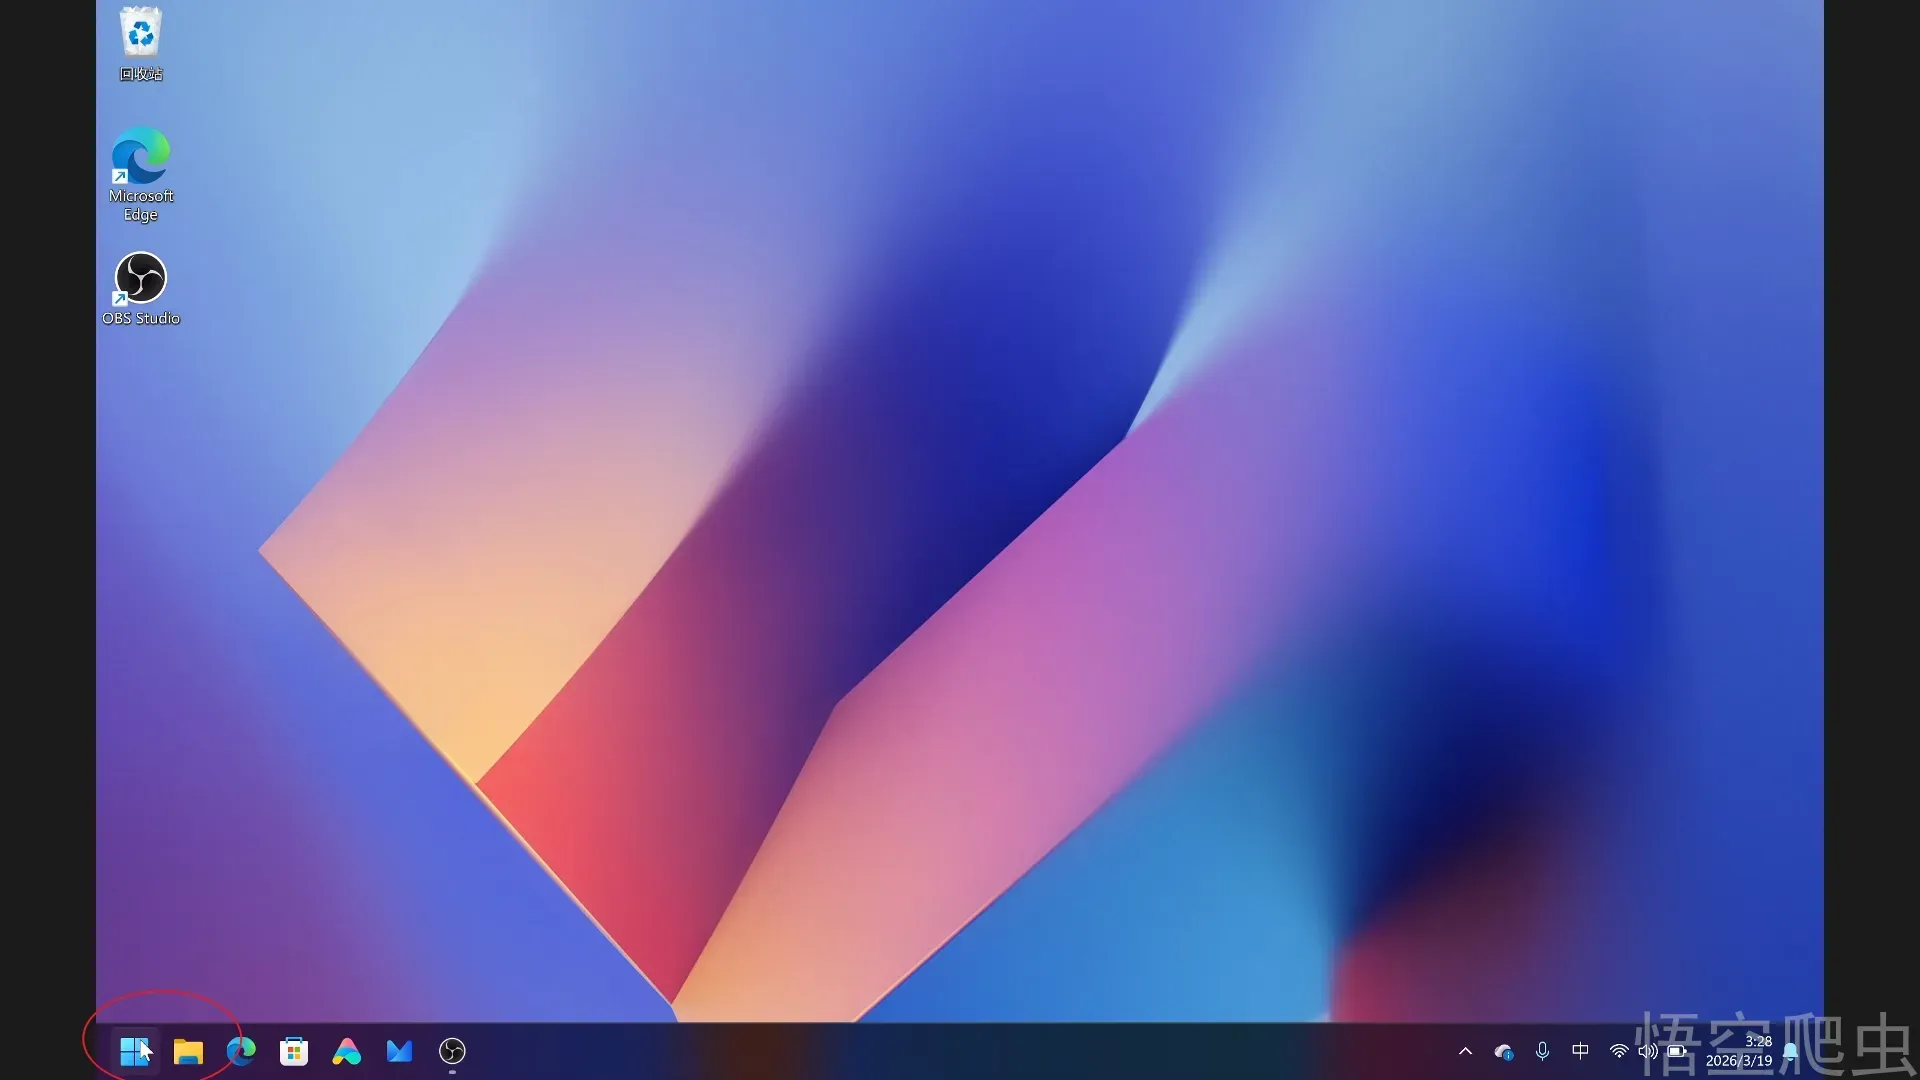Open File Explorer from the taskbar
This screenshot has width=1920, height=1080.
pos(188,1051)
